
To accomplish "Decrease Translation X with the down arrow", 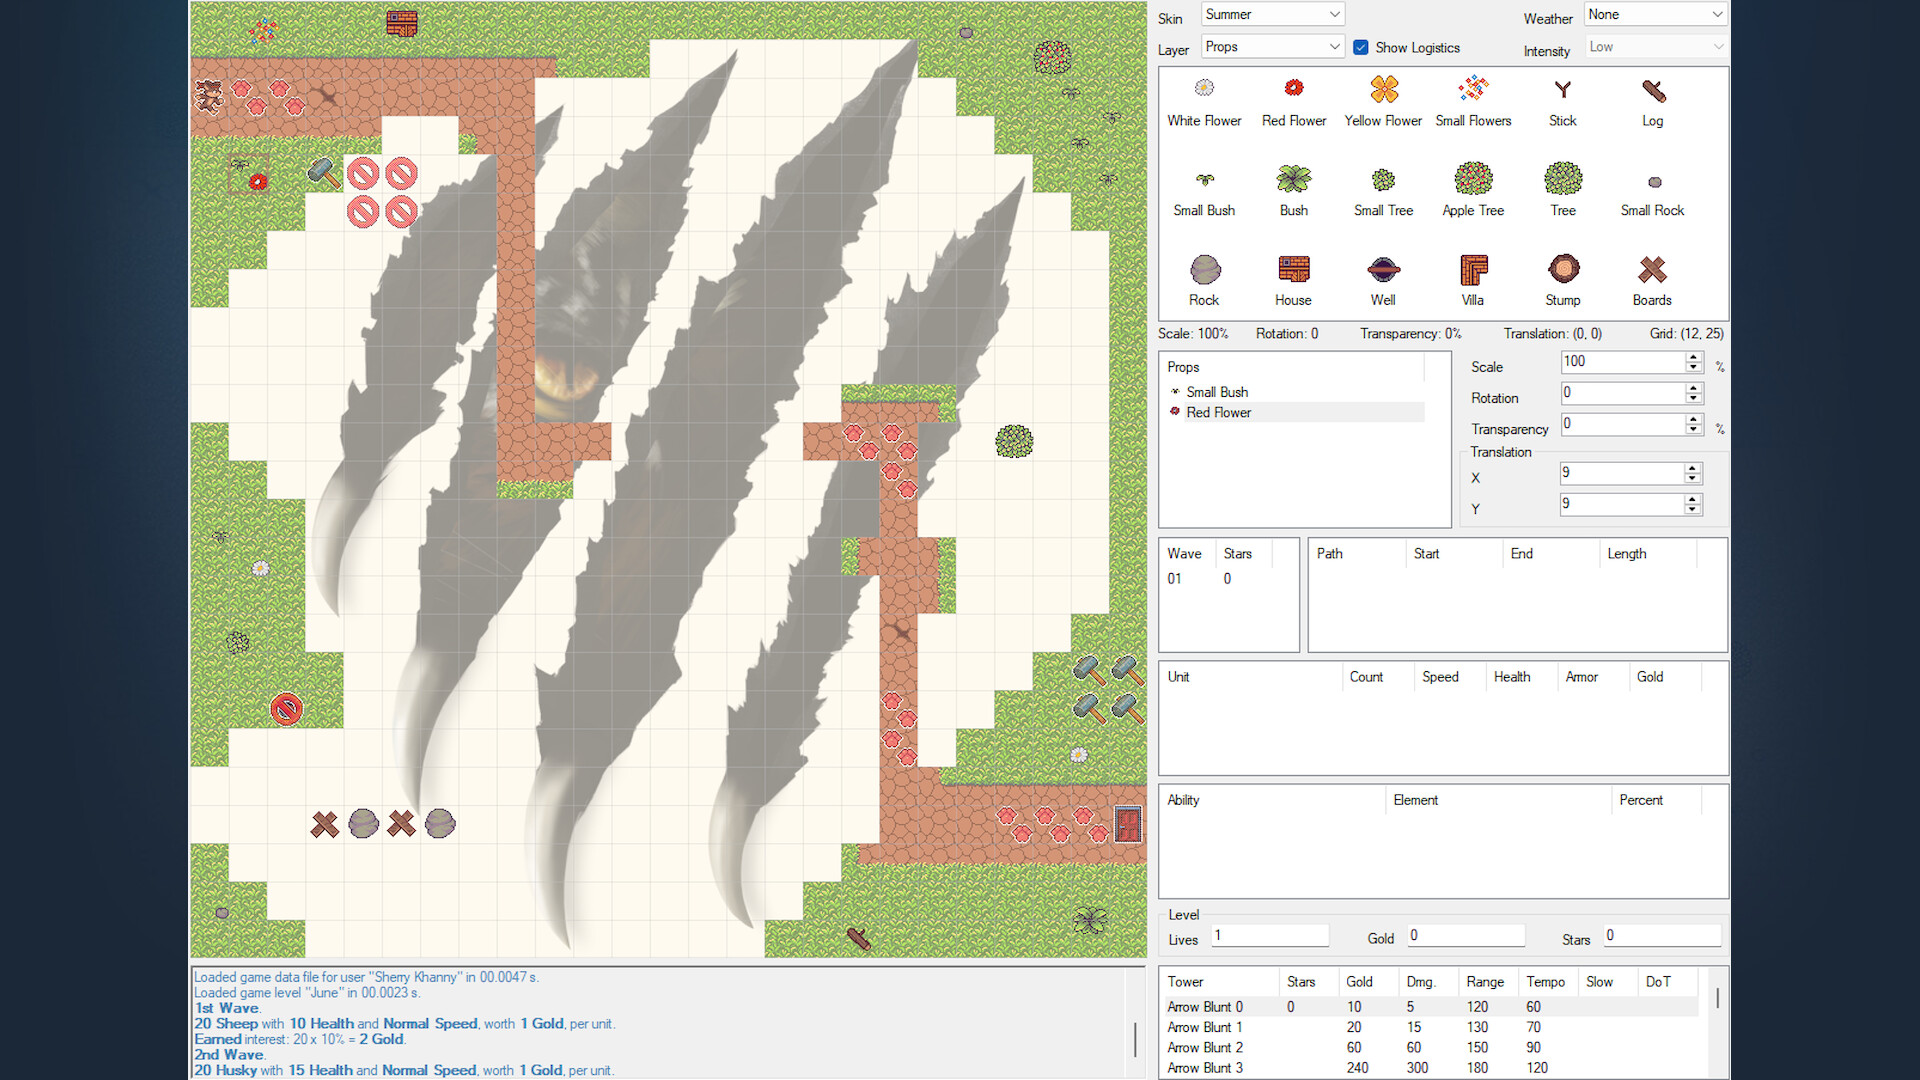I will [1691, 478].
